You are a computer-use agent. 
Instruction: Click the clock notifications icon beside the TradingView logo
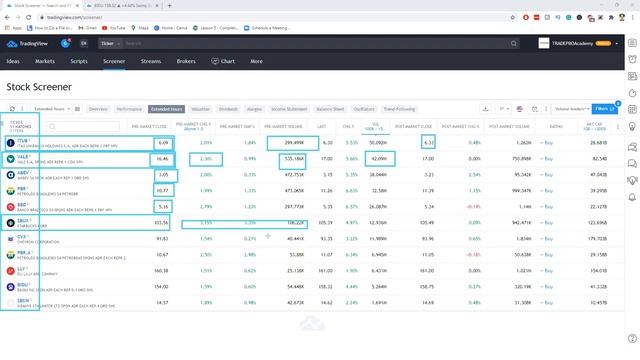(65, 43)
